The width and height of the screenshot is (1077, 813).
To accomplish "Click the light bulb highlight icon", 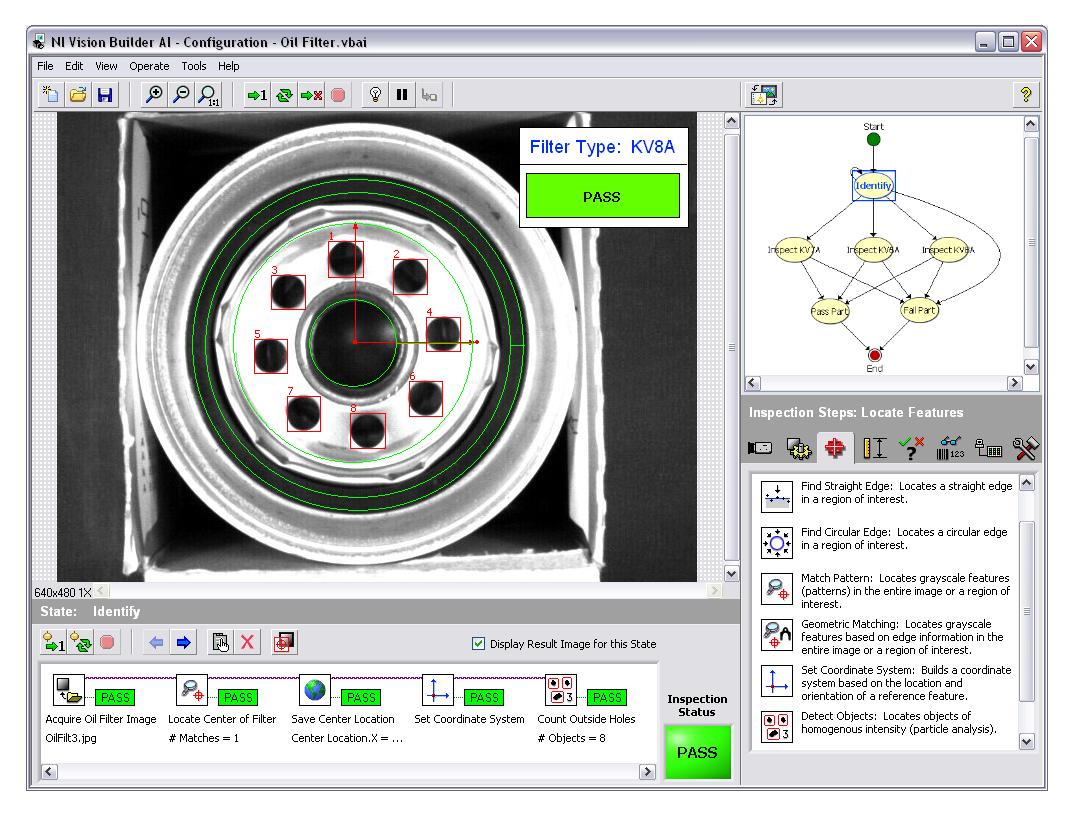I will pyautogui.click(x=375, y=95).
